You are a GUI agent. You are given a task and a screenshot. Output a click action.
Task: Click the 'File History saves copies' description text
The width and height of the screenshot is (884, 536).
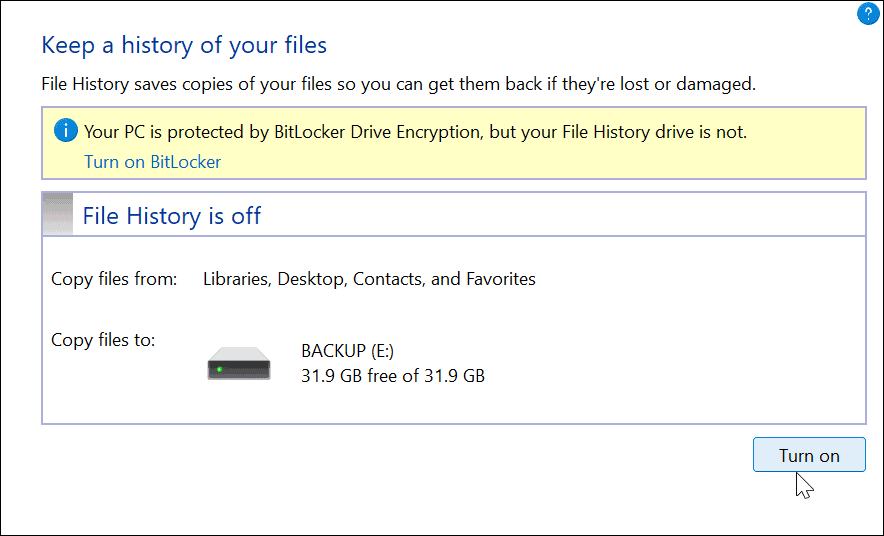[398, 84]
